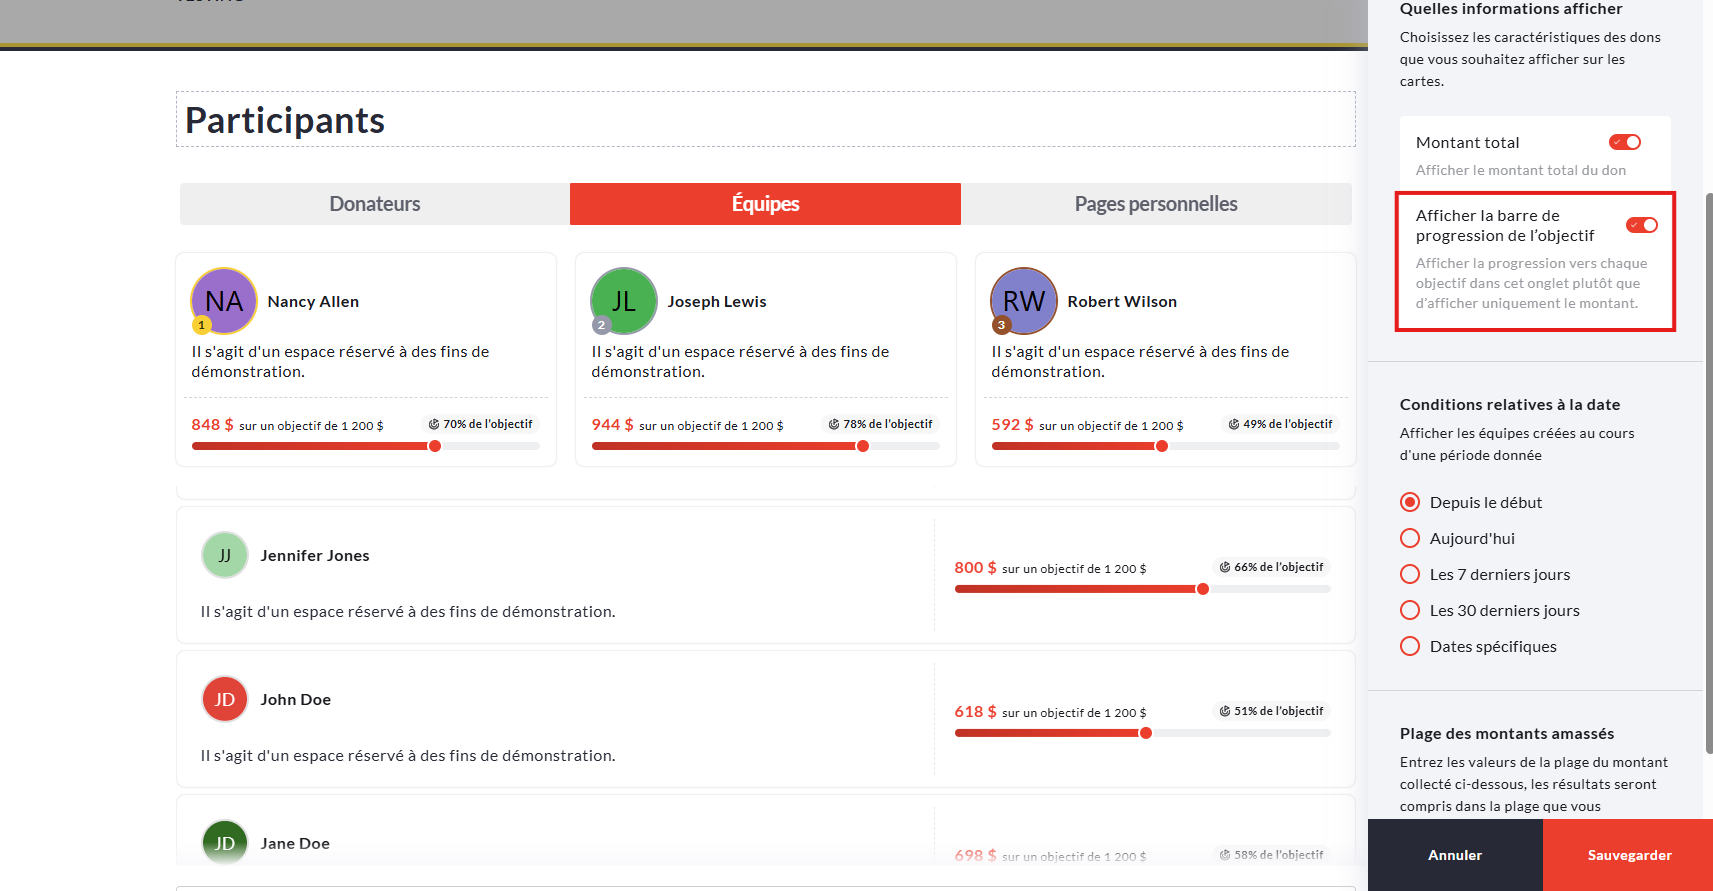Click the rank 3 badge on Robert Wilson

click(x=1001, y=325)
